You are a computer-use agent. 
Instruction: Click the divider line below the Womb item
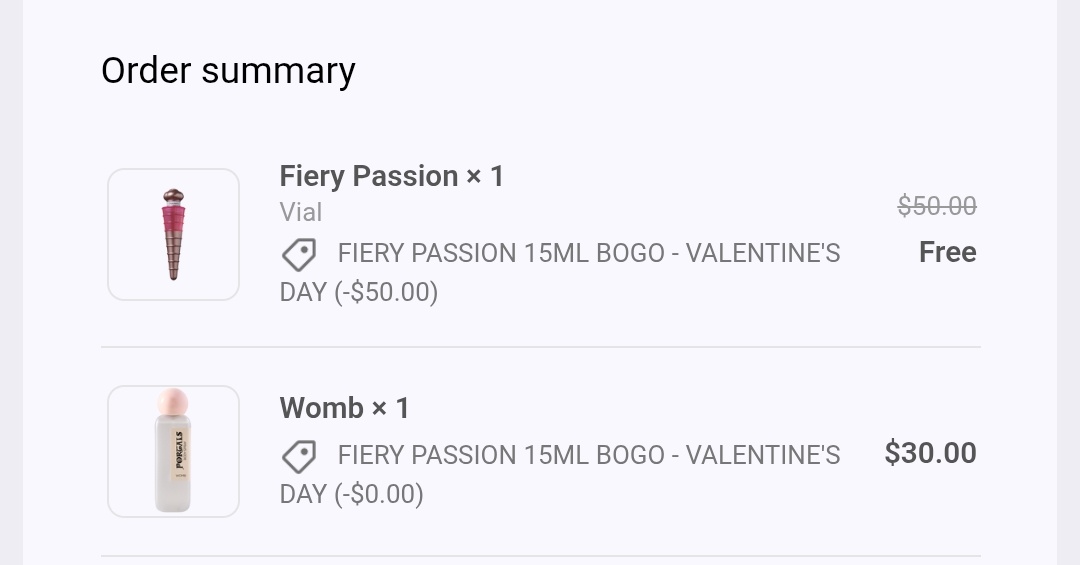click(x=540, y=556)
